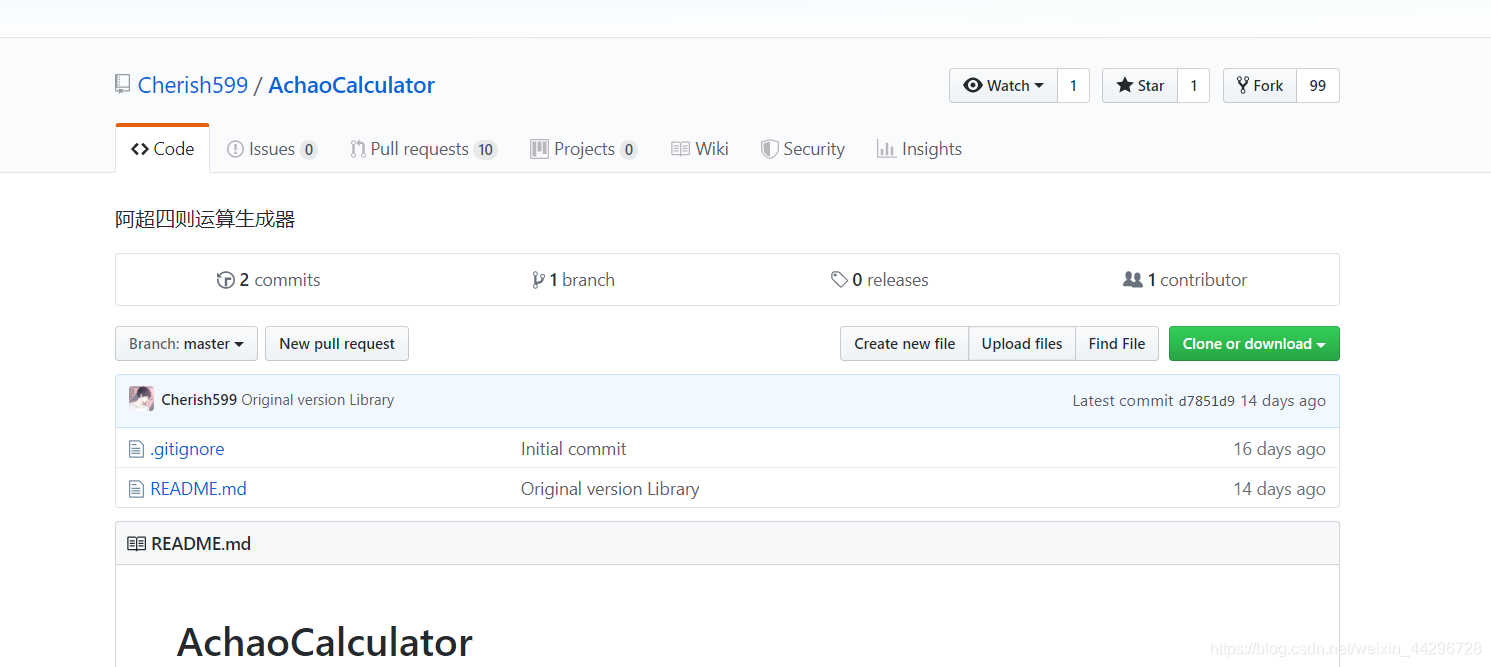Switch to the Code tab
This screenshot has width=1491, height=667.
[x=162, y=149]
